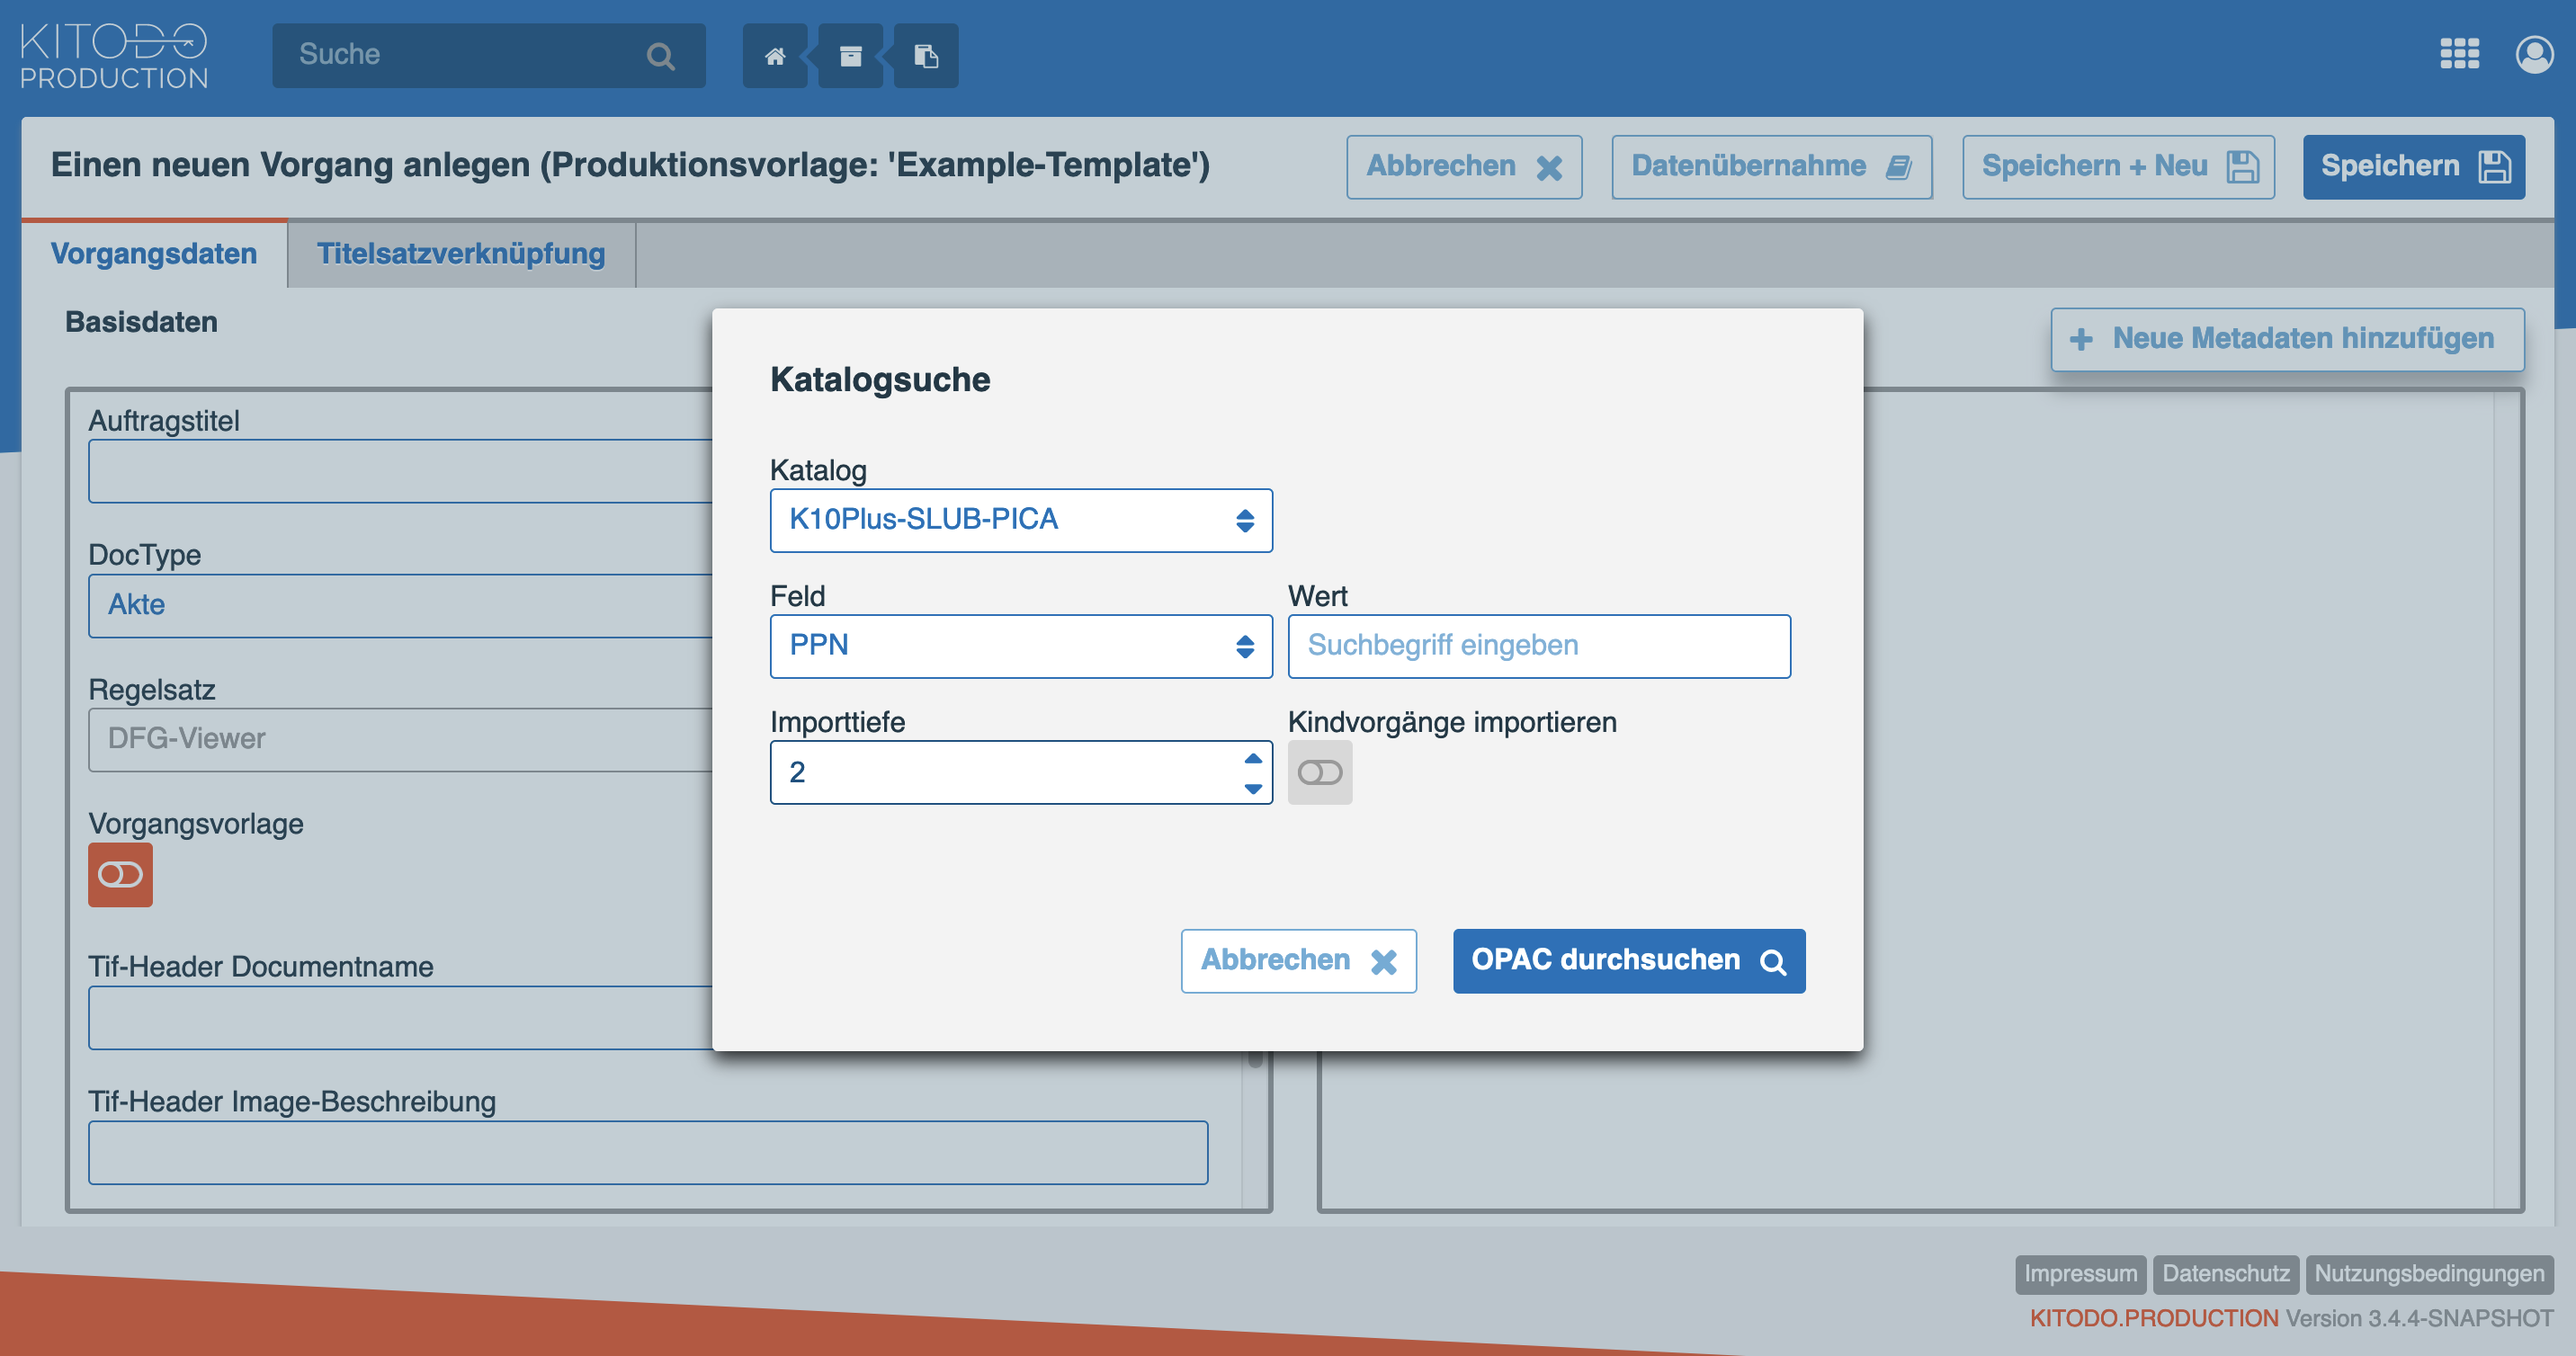
Task: Click the Katalogsuche dialog heading
Action: [x=880, y=380]
